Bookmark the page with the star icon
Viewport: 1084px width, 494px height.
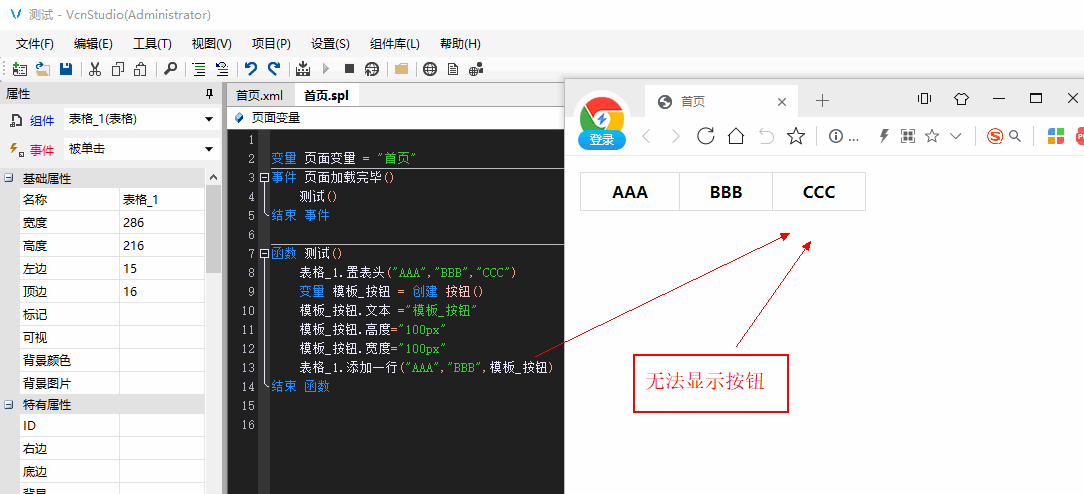796,136
